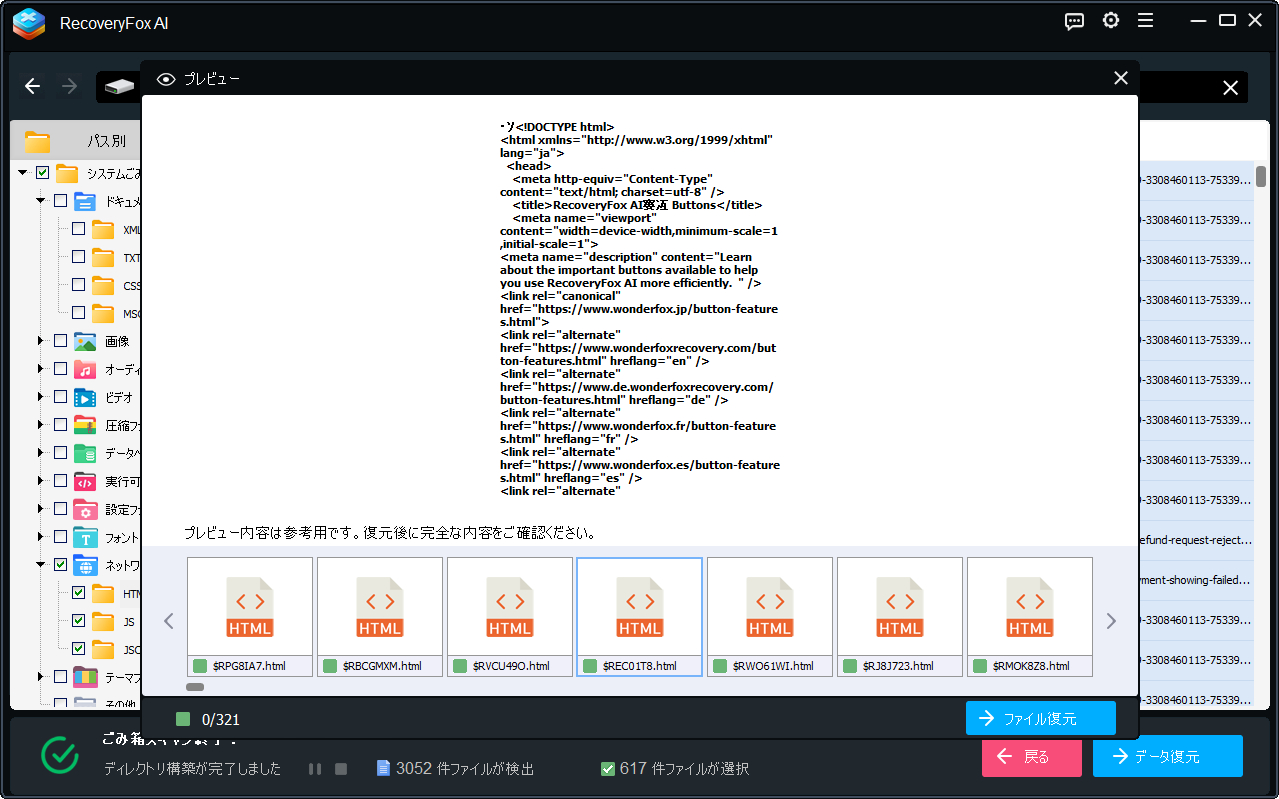Check the ドキュメント category checkbox
The image size is (1279, 799).
[x=60, y=201]
